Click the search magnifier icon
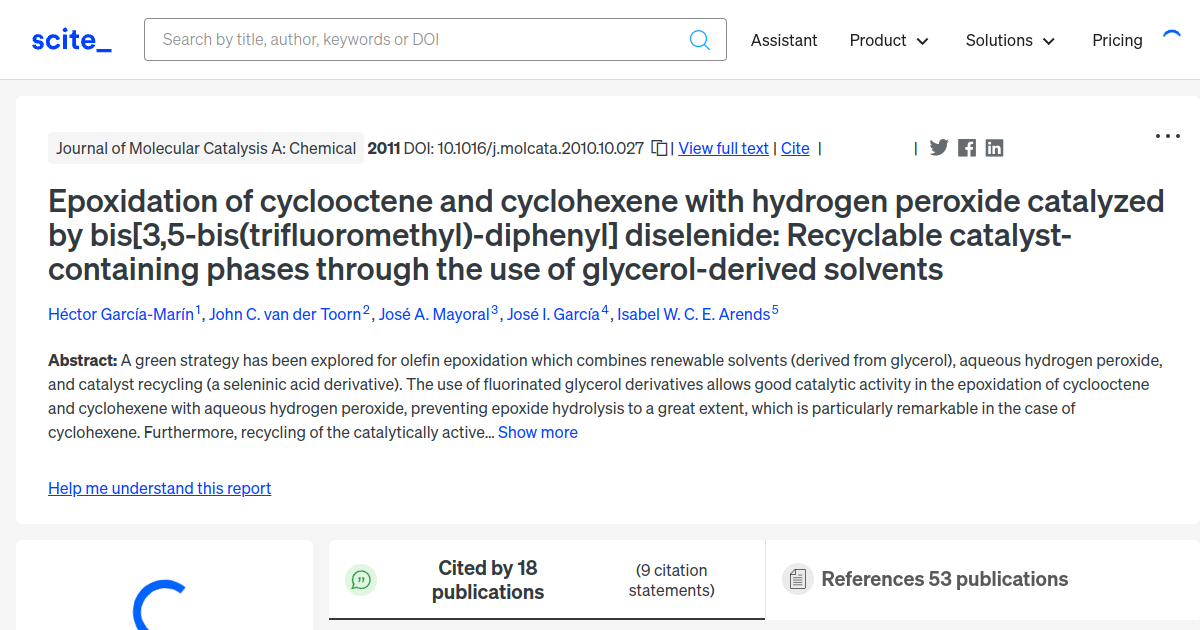Screen dimensions: 1200x630 (x=700, y=40)
